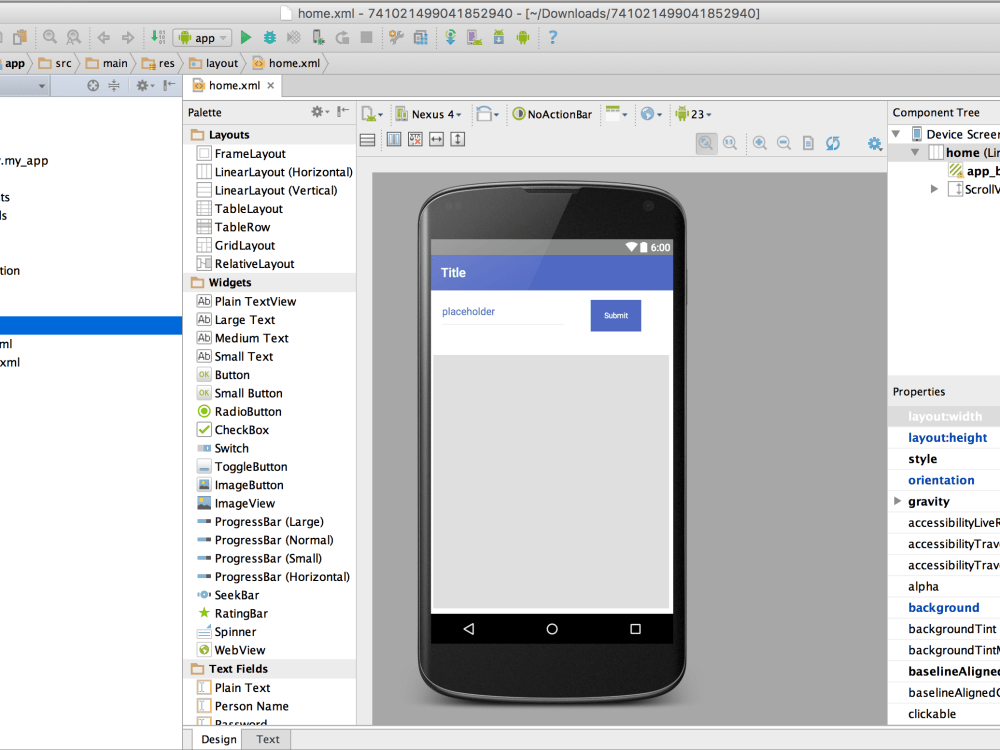Select the Button widget in the Palette
1000x750 pixels.
(x=233, y=374)
